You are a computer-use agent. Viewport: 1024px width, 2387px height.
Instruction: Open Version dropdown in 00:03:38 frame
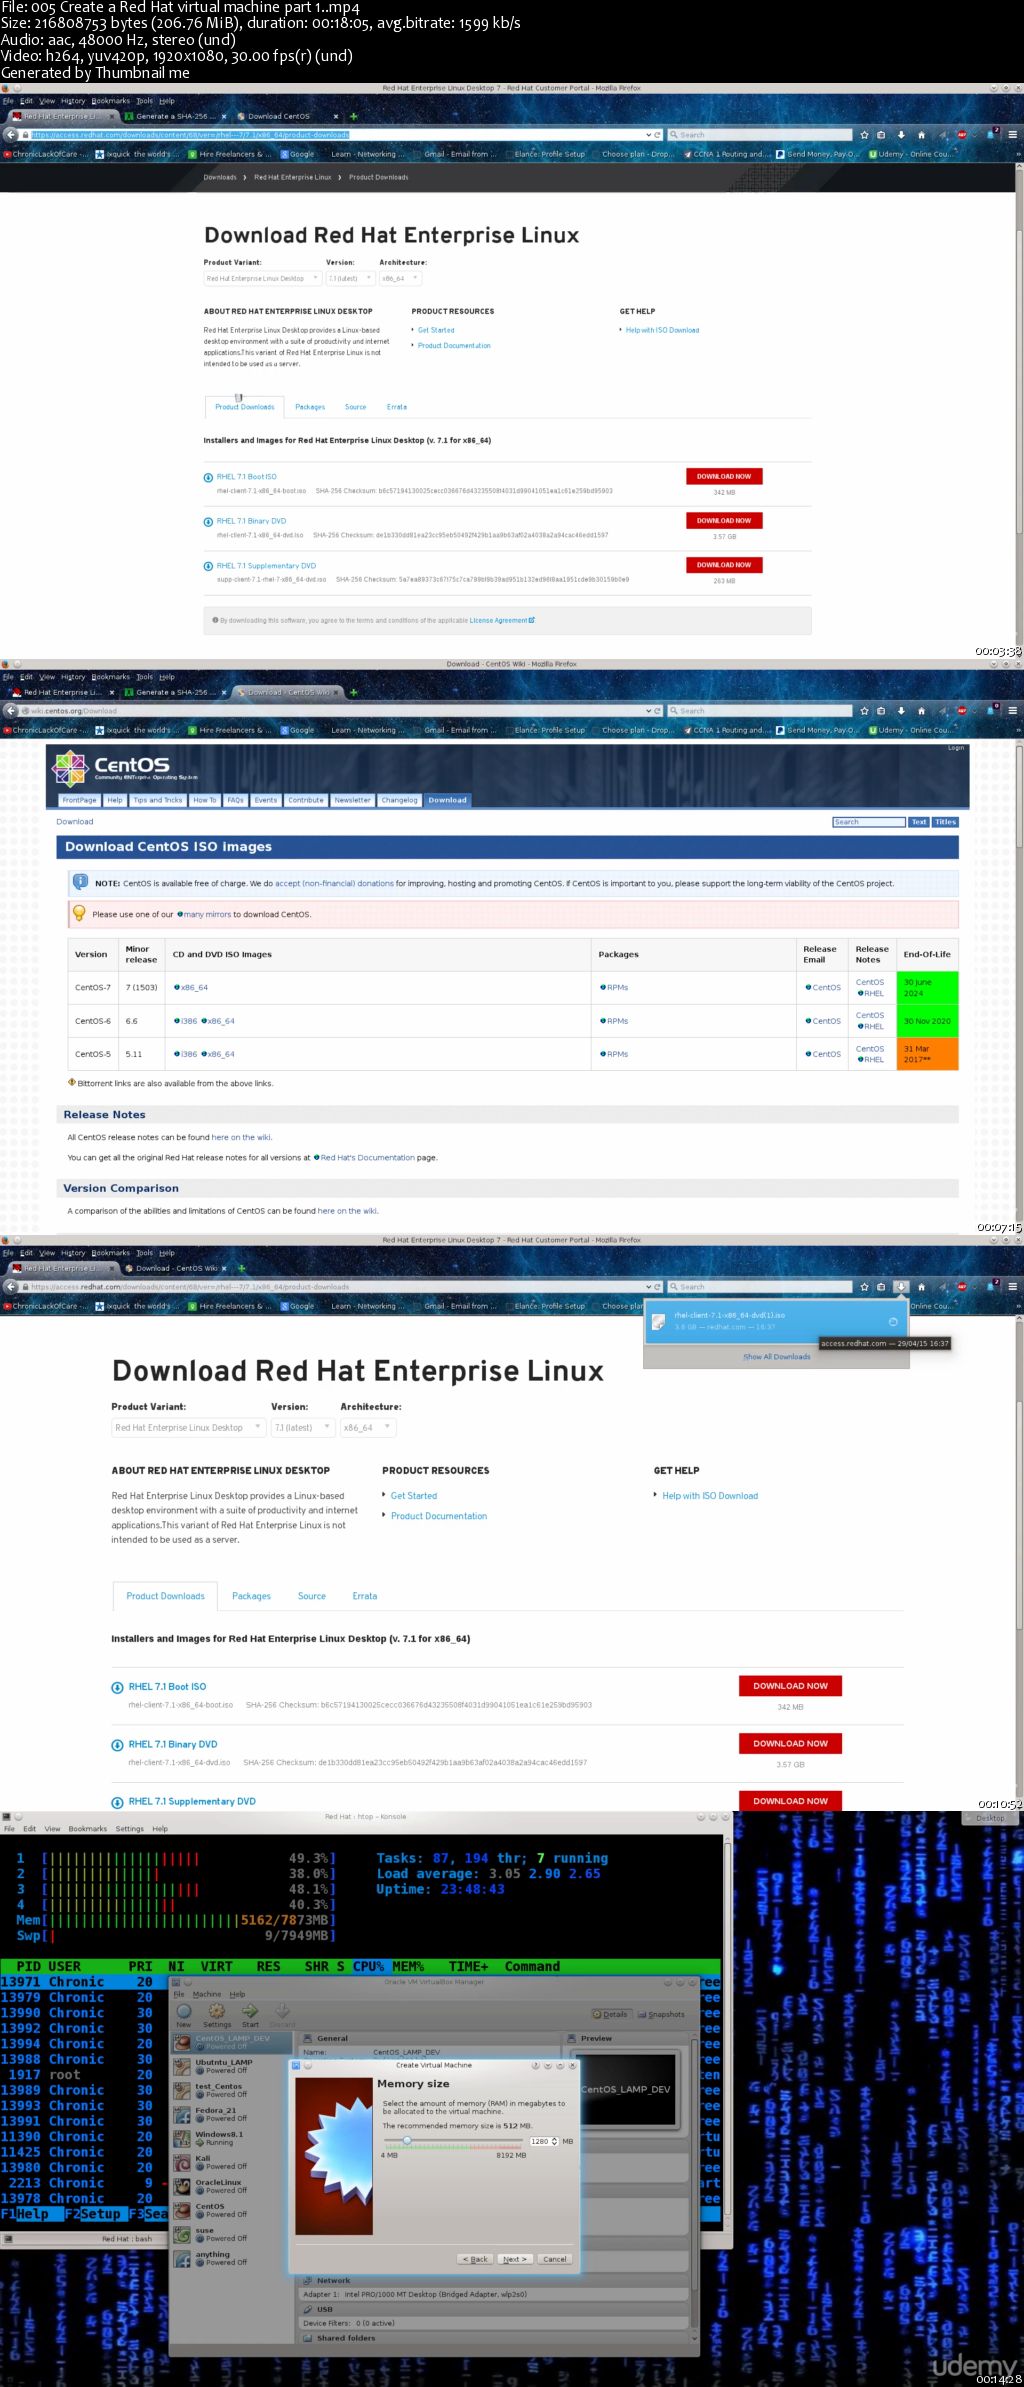(x=351, y=278)
